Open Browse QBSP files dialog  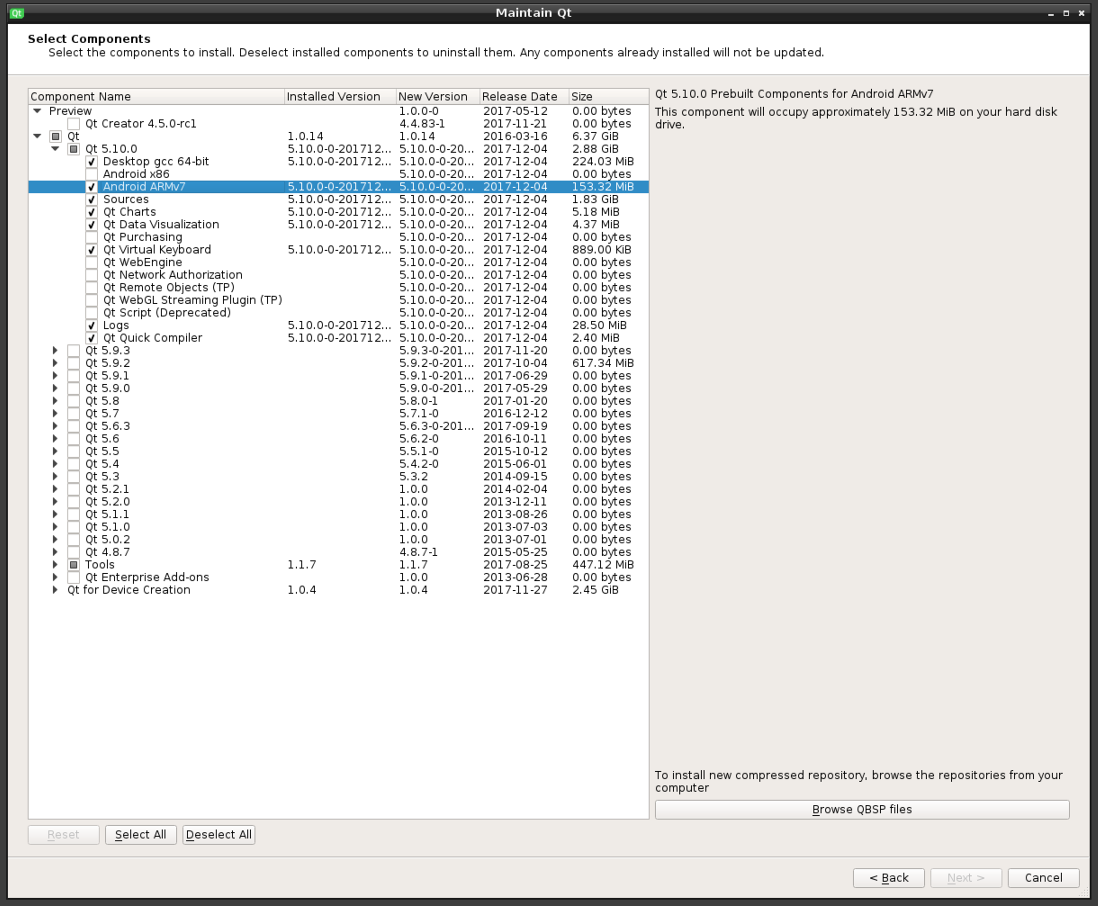coord(862,809)
